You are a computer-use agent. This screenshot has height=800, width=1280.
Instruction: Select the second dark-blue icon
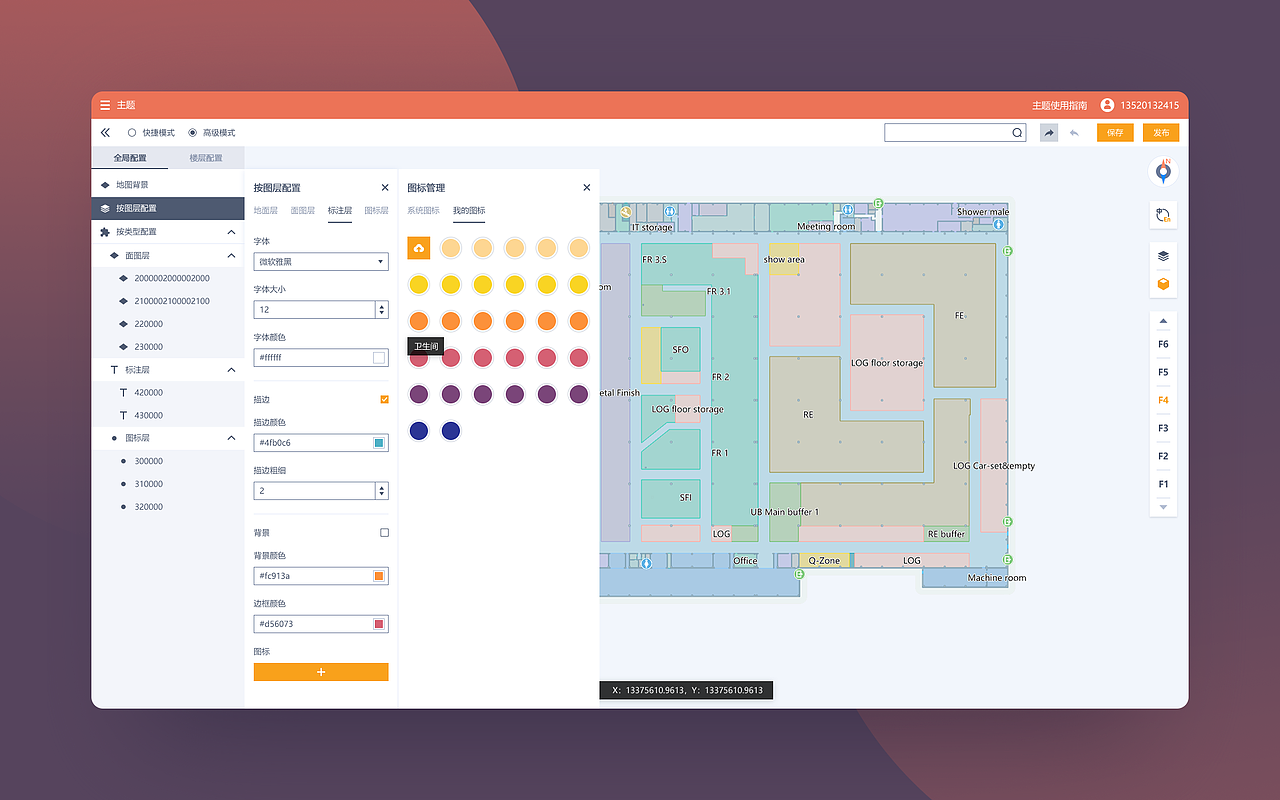tap(451, 431)
